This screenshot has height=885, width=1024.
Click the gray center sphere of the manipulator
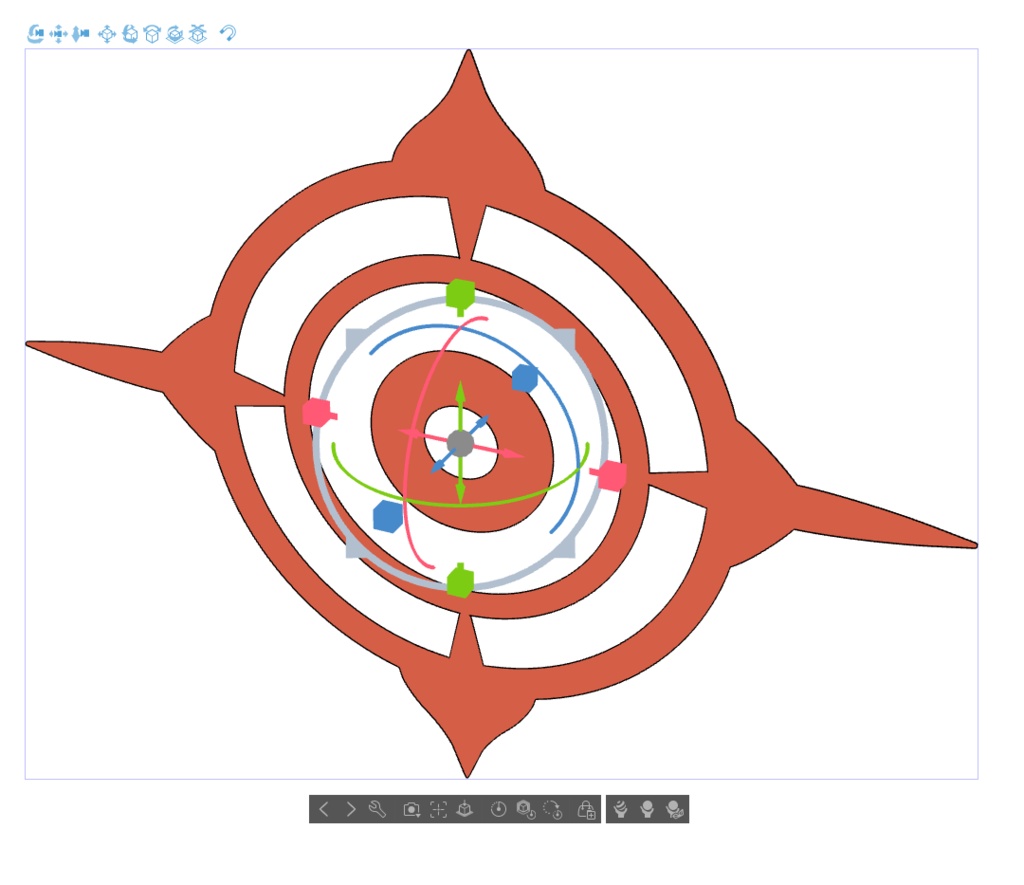(x=460, y=443)
